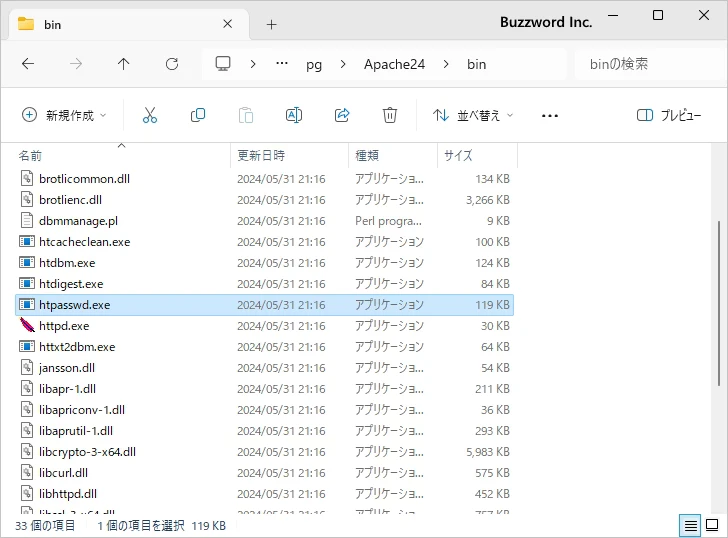The width and height of the screenshot is (728, 538).
Task: Select libapr-1.dll in the file list
Action: [67, 389]
